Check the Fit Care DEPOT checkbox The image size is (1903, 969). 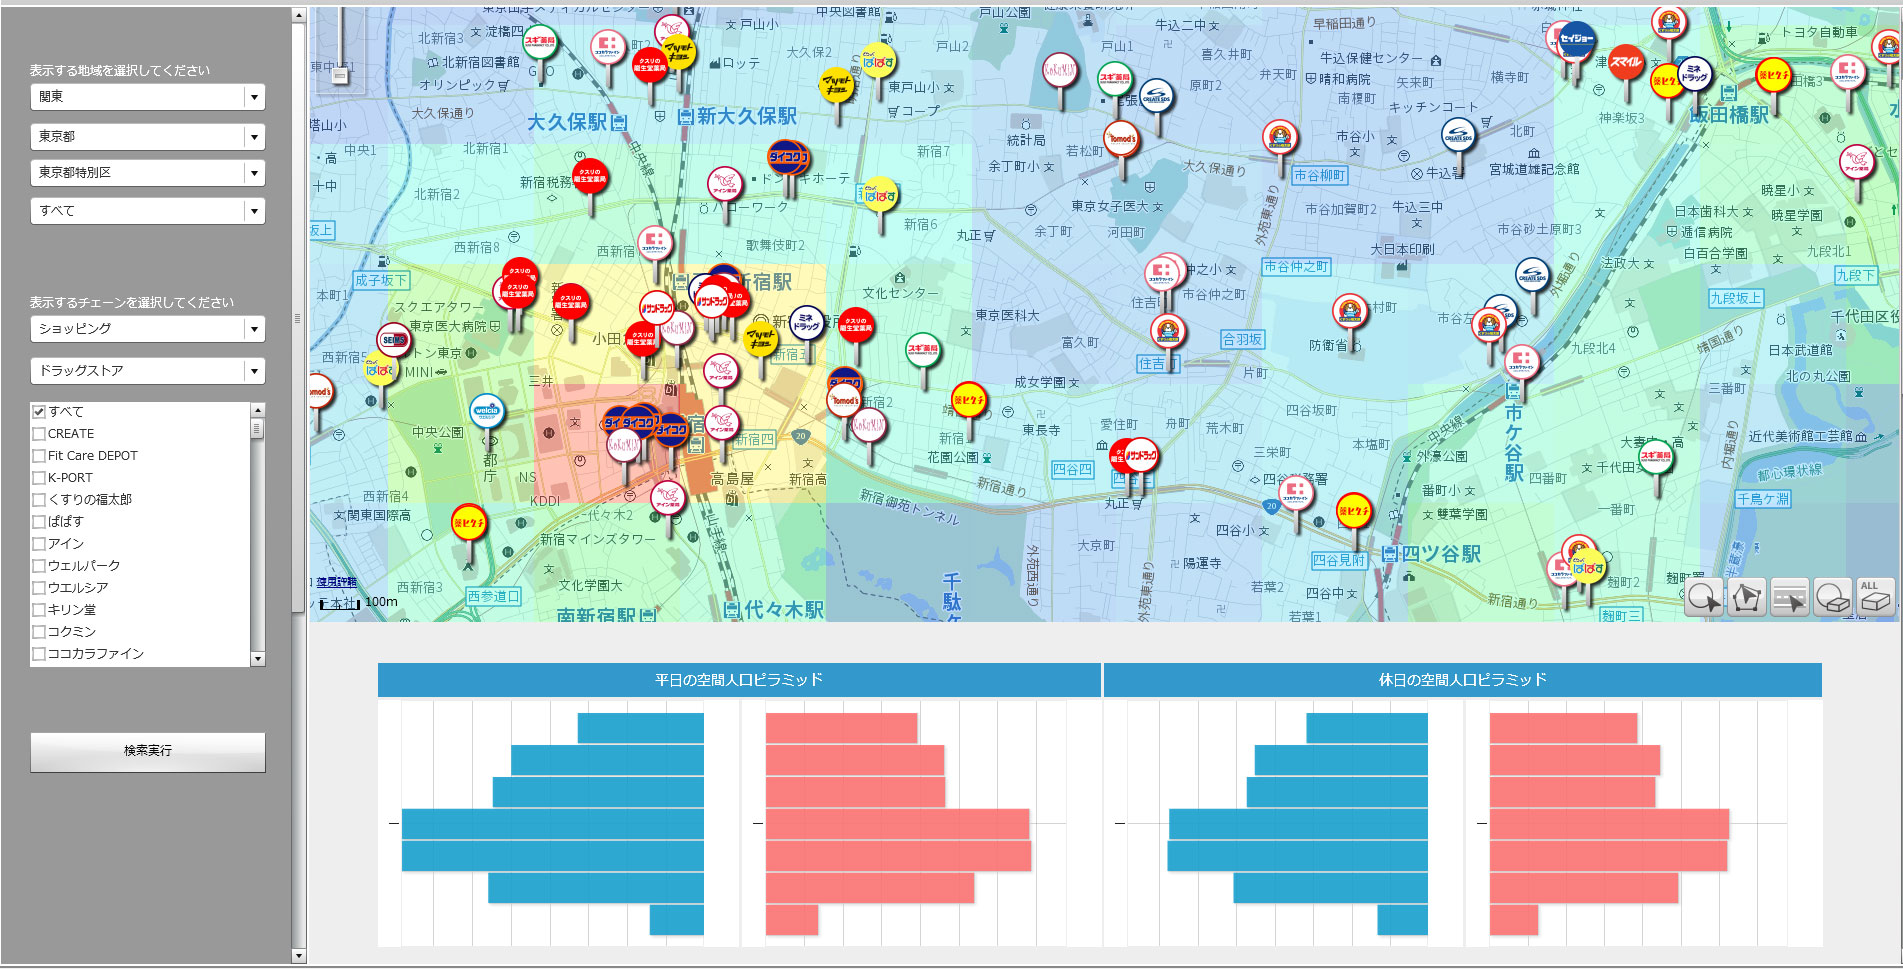(39, 455)
